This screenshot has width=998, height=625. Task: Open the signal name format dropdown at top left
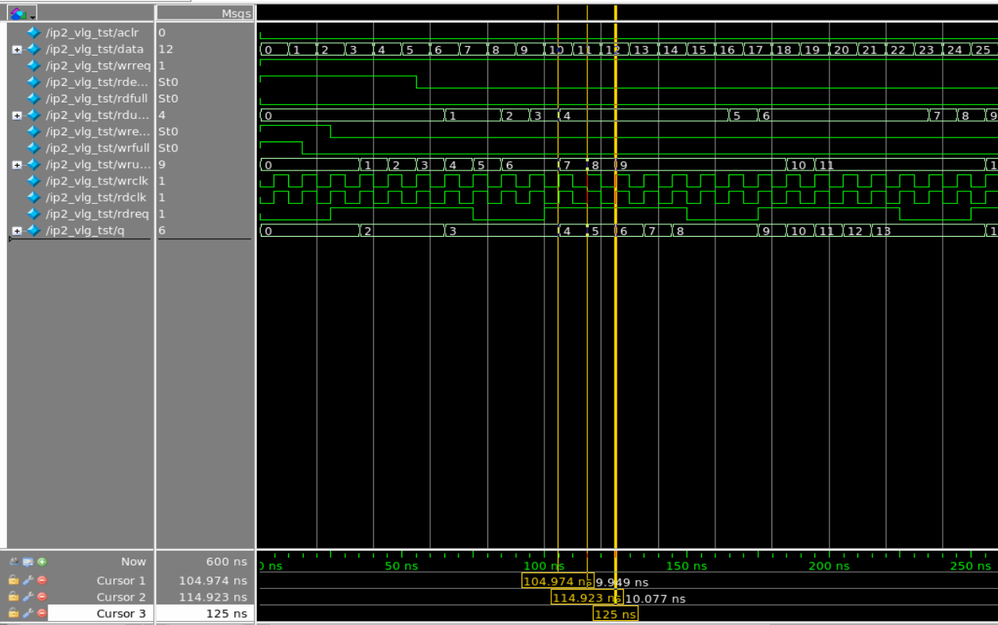coord(22,13)
